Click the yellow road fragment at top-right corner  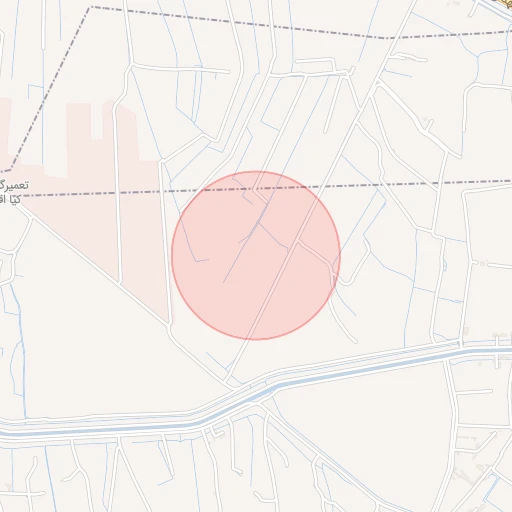coord(504,3)
